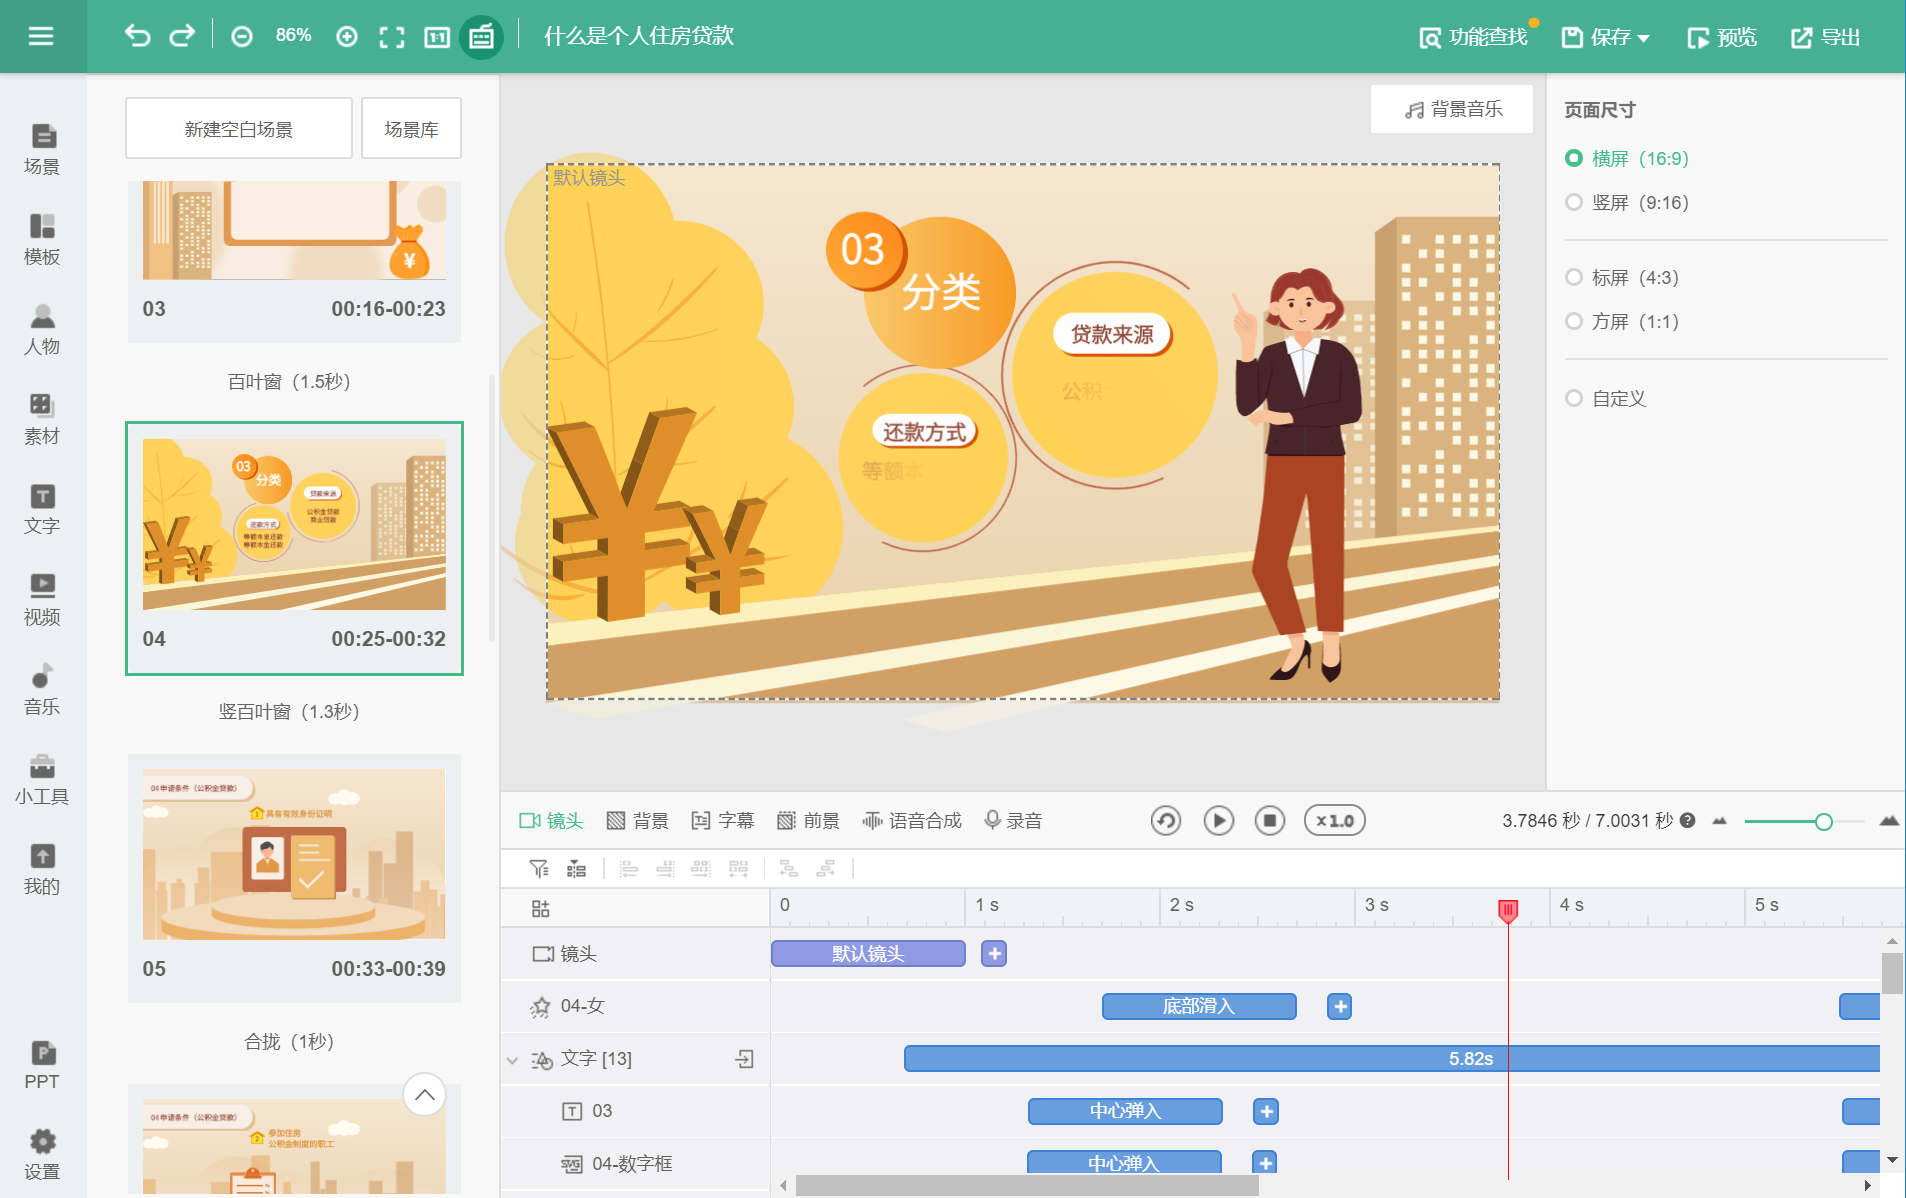The height and width of the screenshot is (1198, 1906).
Task: Click the help icon beside duration
Action: (x=1688, y=820)
